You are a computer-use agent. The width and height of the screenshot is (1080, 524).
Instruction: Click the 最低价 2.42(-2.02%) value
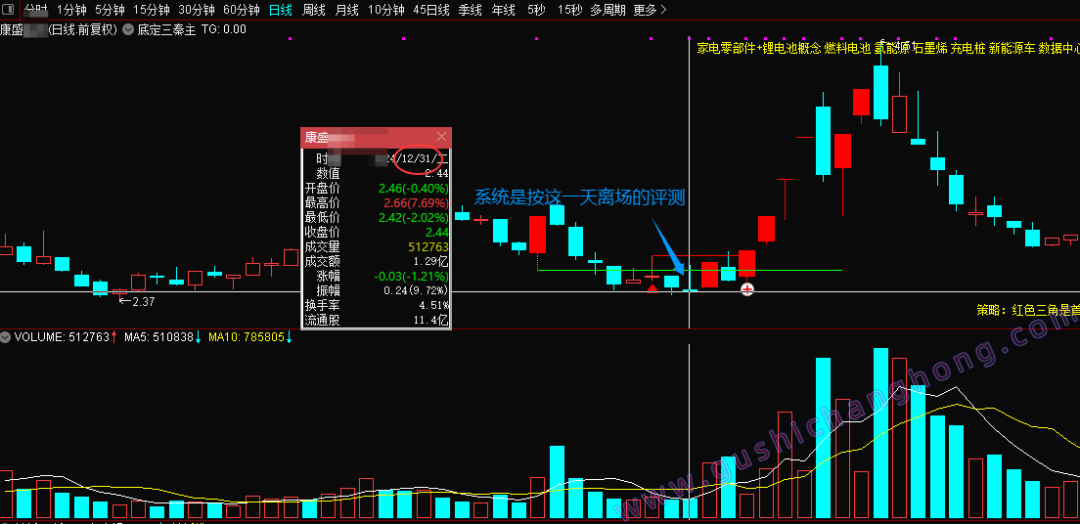click(413, 217)
